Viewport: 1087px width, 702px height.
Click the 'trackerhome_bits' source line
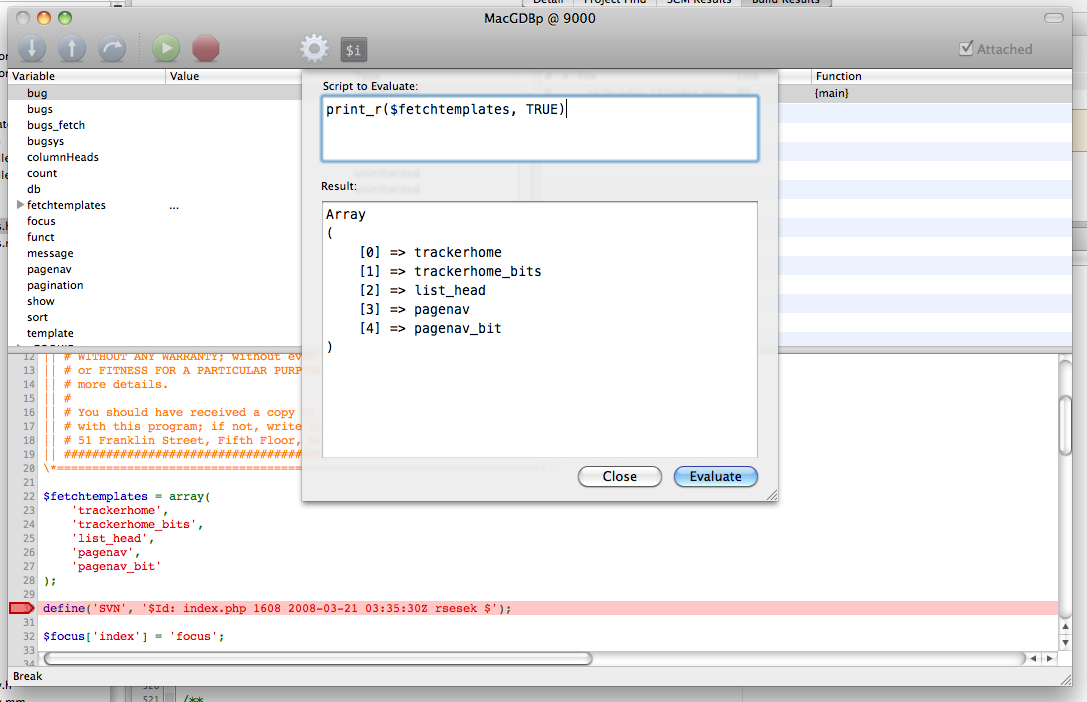[x=137, y=525]
